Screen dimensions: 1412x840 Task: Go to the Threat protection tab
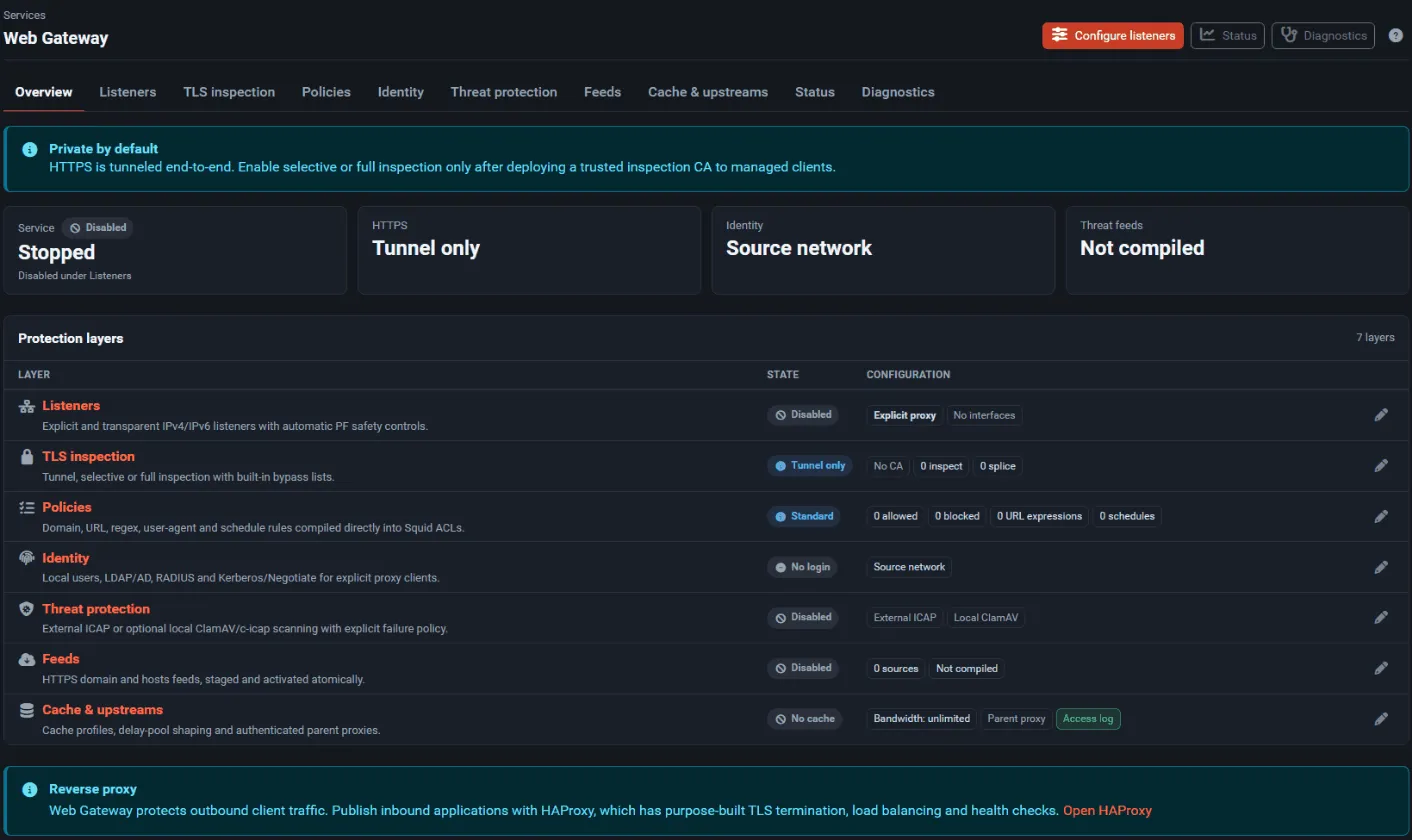click(504, 92)
